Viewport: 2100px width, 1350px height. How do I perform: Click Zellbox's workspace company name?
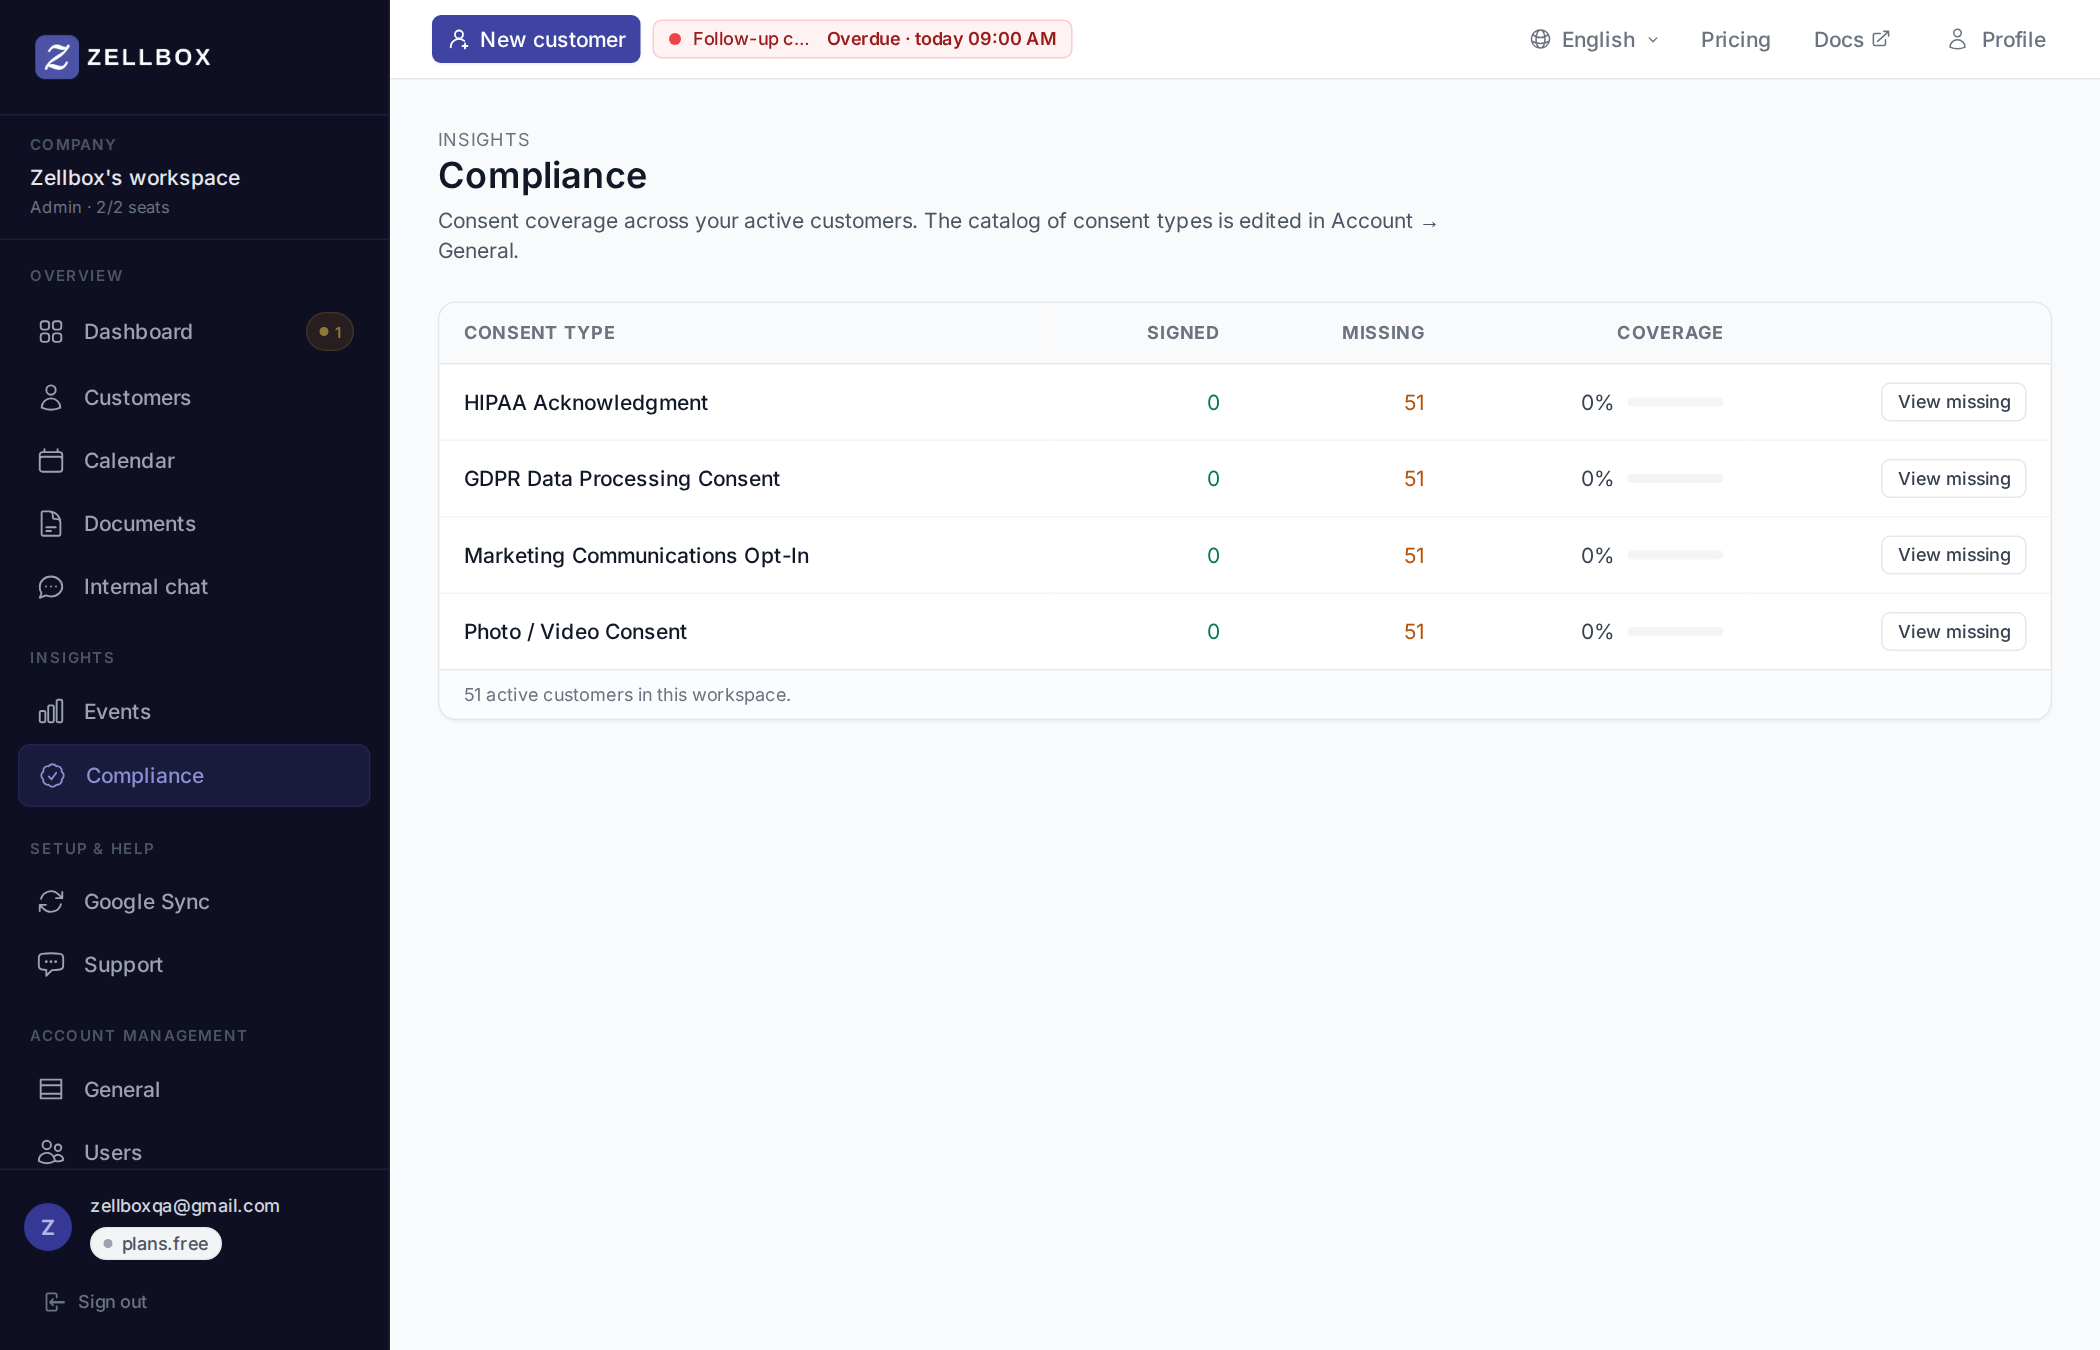click(x=135, y=178)
